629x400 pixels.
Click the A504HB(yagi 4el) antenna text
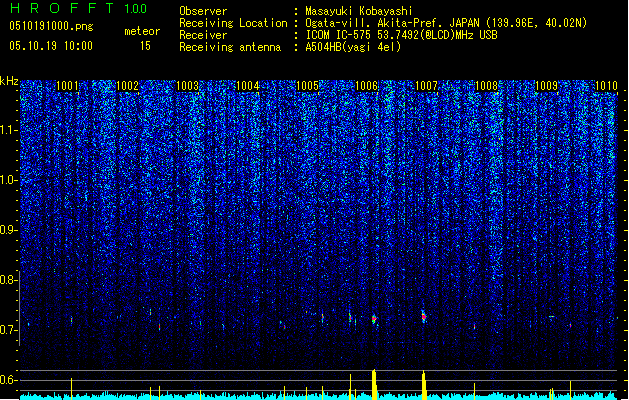click(353, 47)
